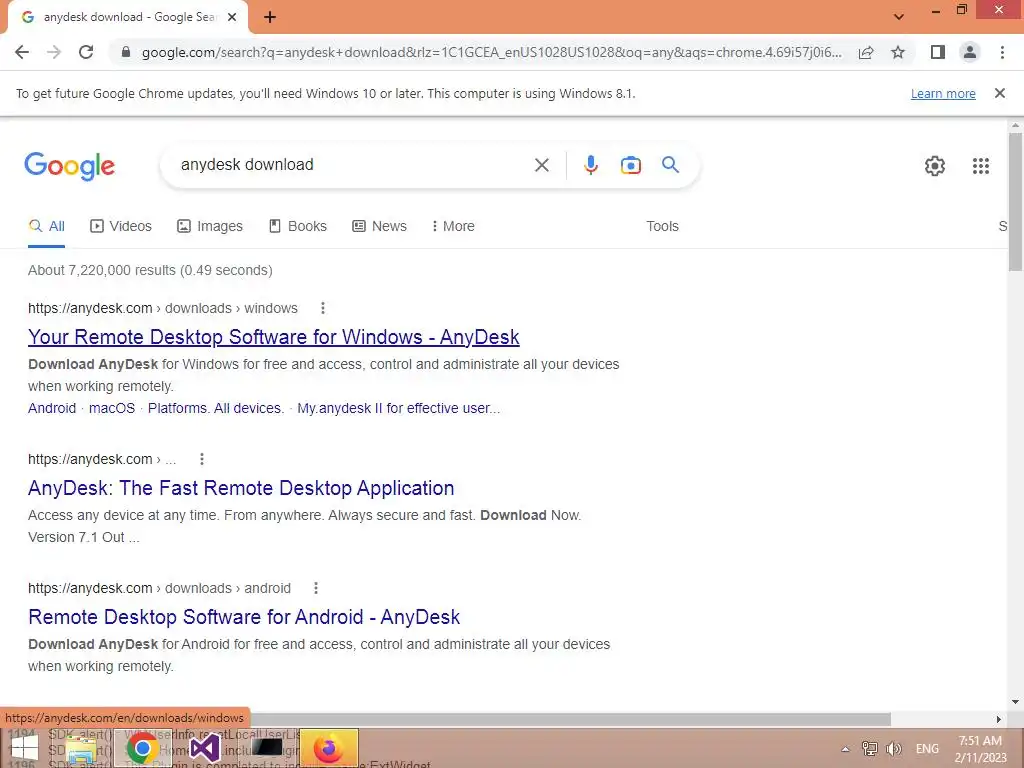Image resolution: width=1024 pixels, height=768 pixels.
Task: Expand the More search filters
Action: [453, 227]
